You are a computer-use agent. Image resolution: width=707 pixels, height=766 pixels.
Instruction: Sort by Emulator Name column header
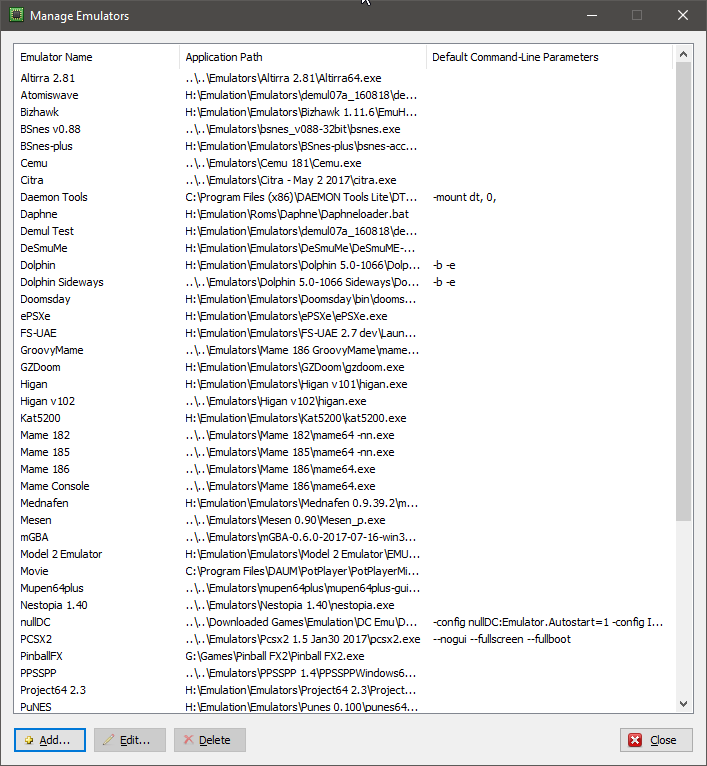[x=97, y=57]
